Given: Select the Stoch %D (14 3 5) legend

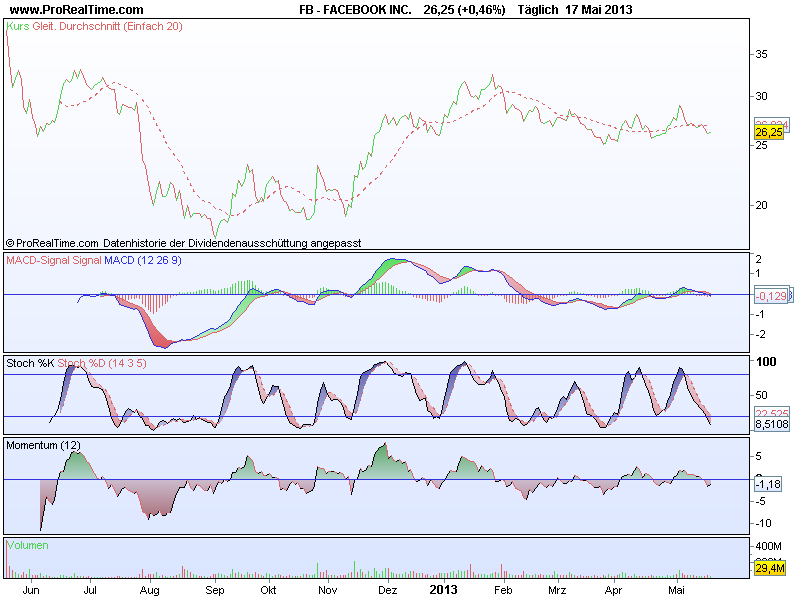Looking at the screenshot, I should tap(102, 363).
